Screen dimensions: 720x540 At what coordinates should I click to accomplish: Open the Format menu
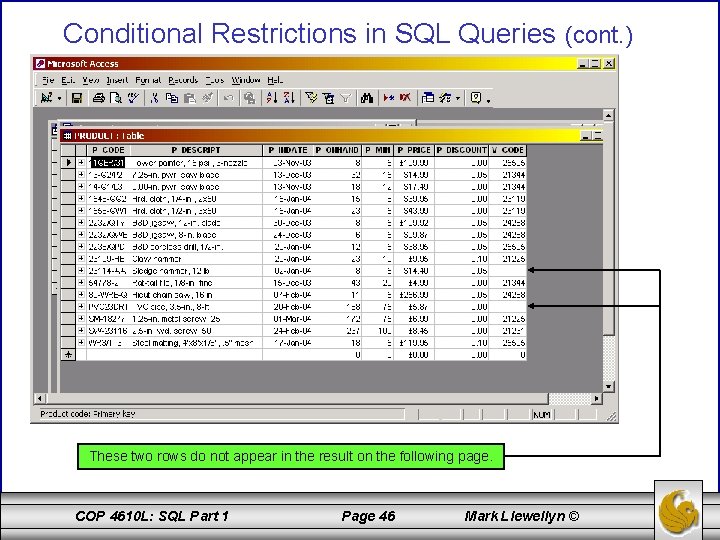pos(148,80)
